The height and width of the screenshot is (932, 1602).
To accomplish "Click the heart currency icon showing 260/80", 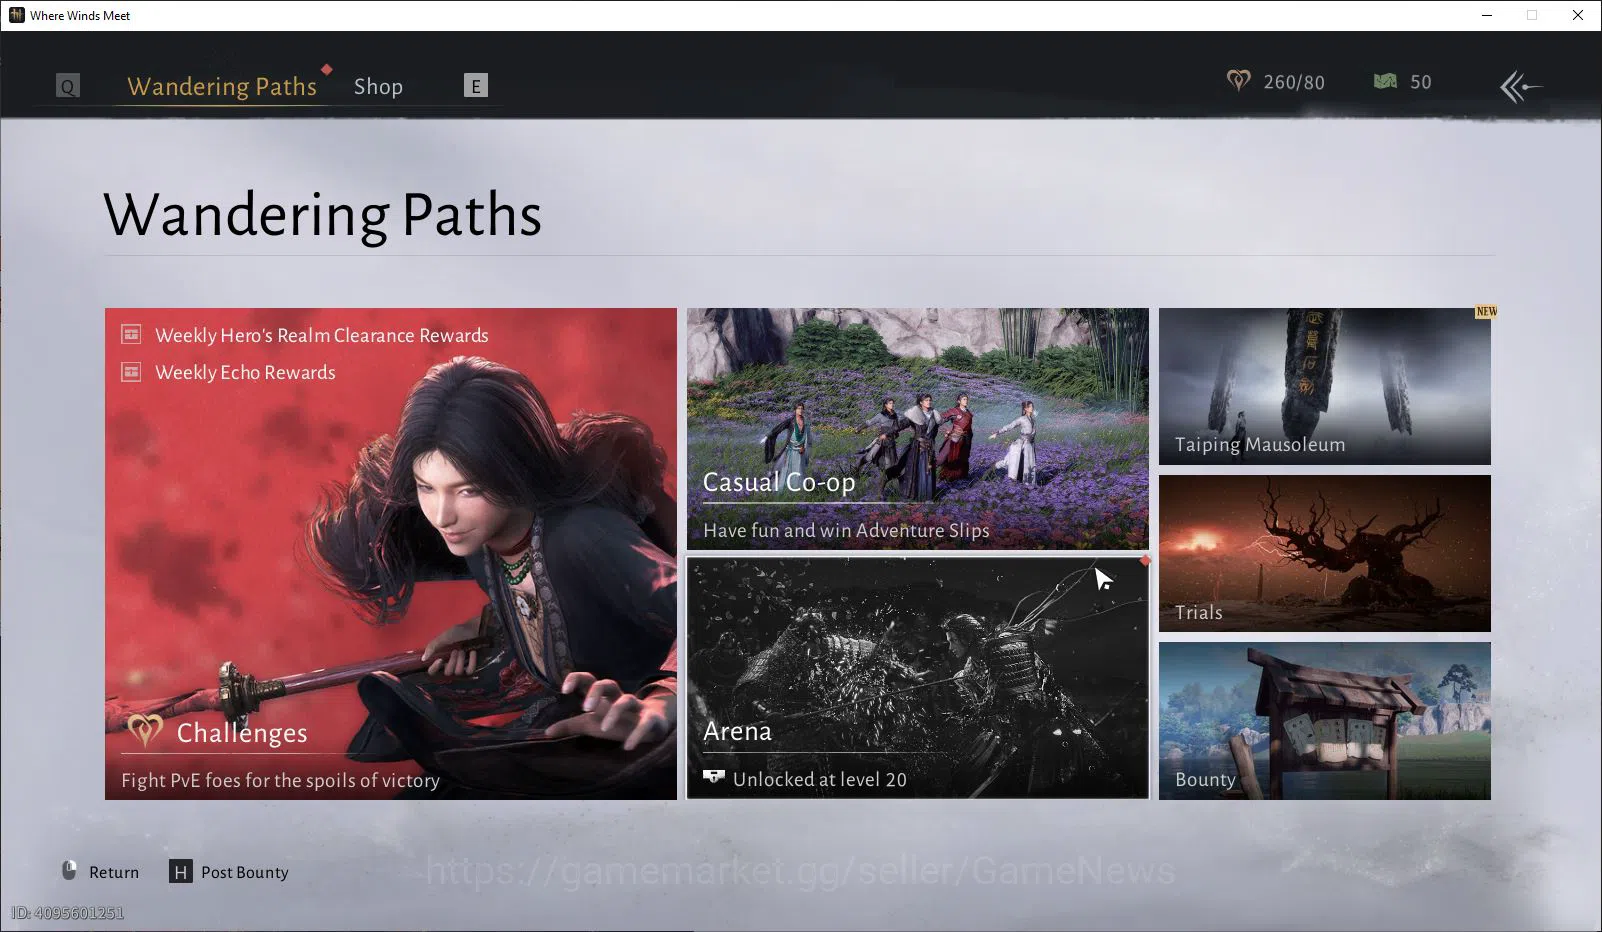I will 1239,81.
